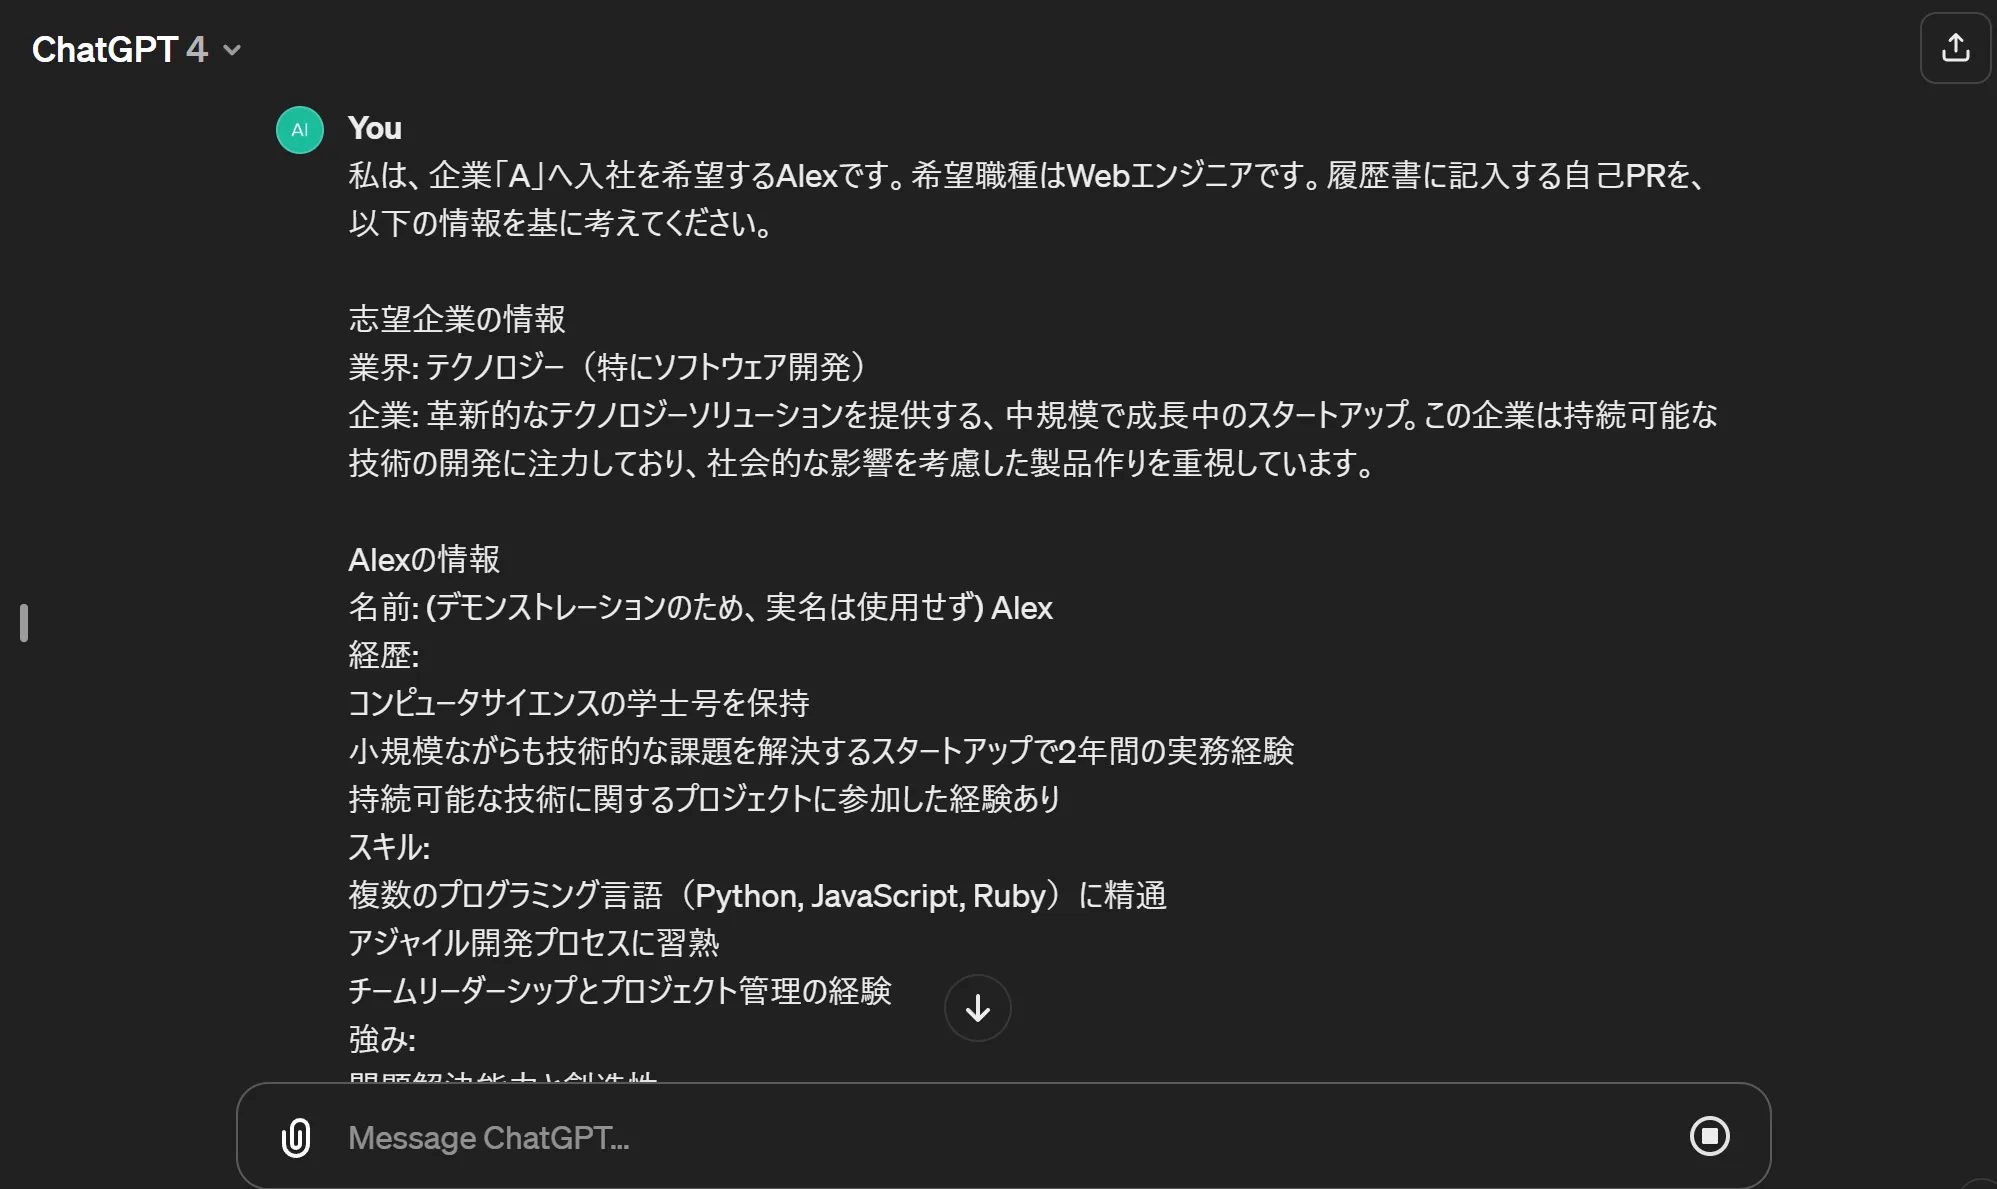Click the "スキル:" label
The width and height of the screenshot is (1997, 1189).
389,847
